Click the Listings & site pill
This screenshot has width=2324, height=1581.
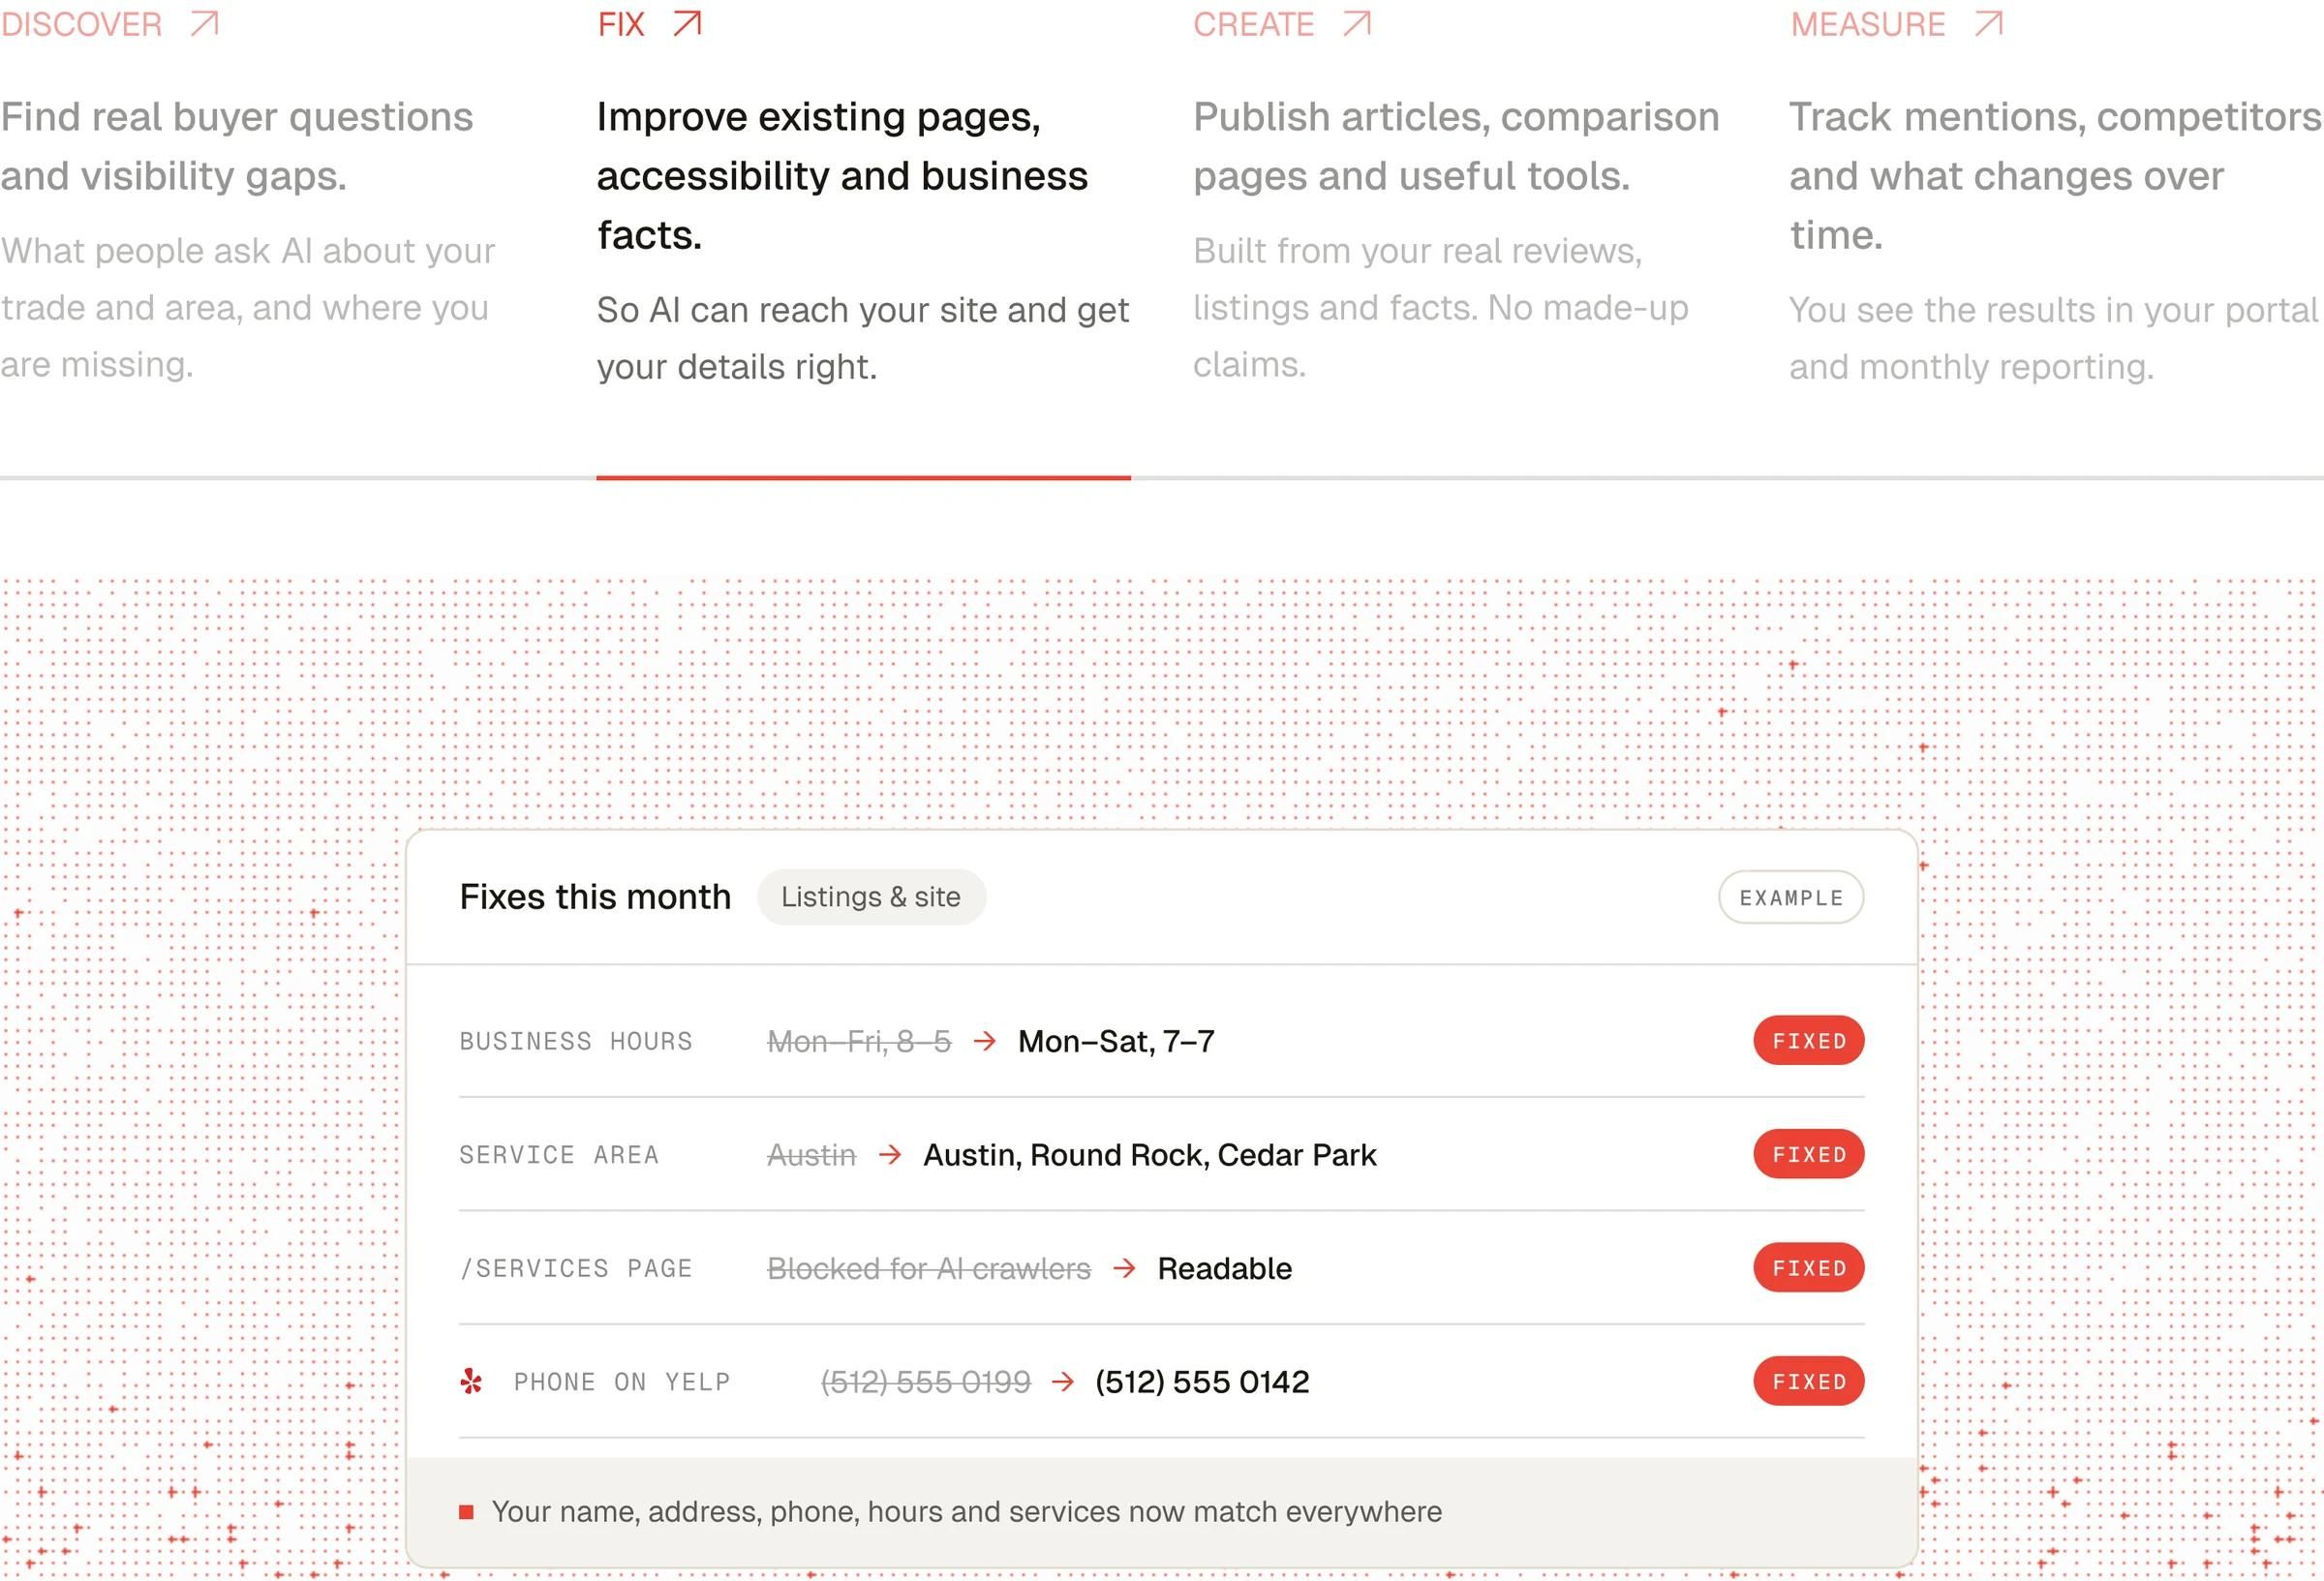(x=871, y=897)
